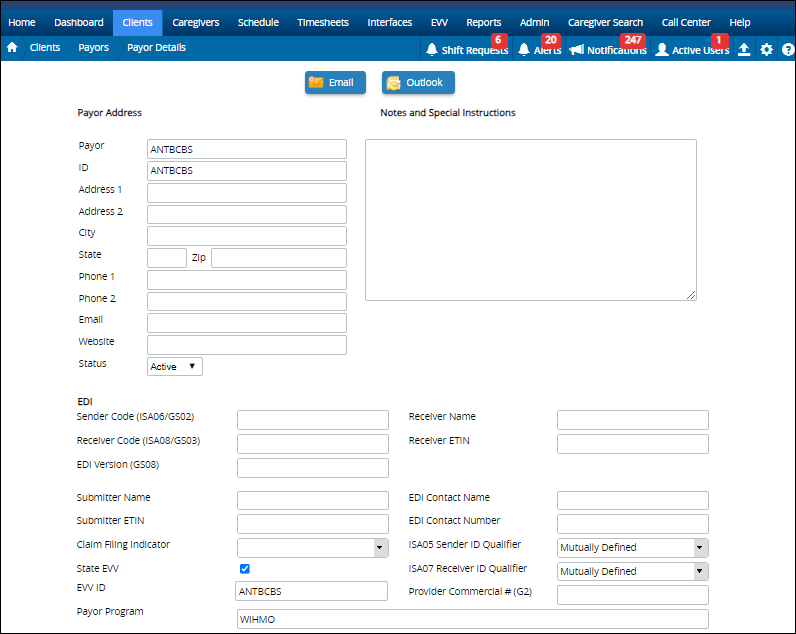Open Caregiver Search menu

[606, 22]
